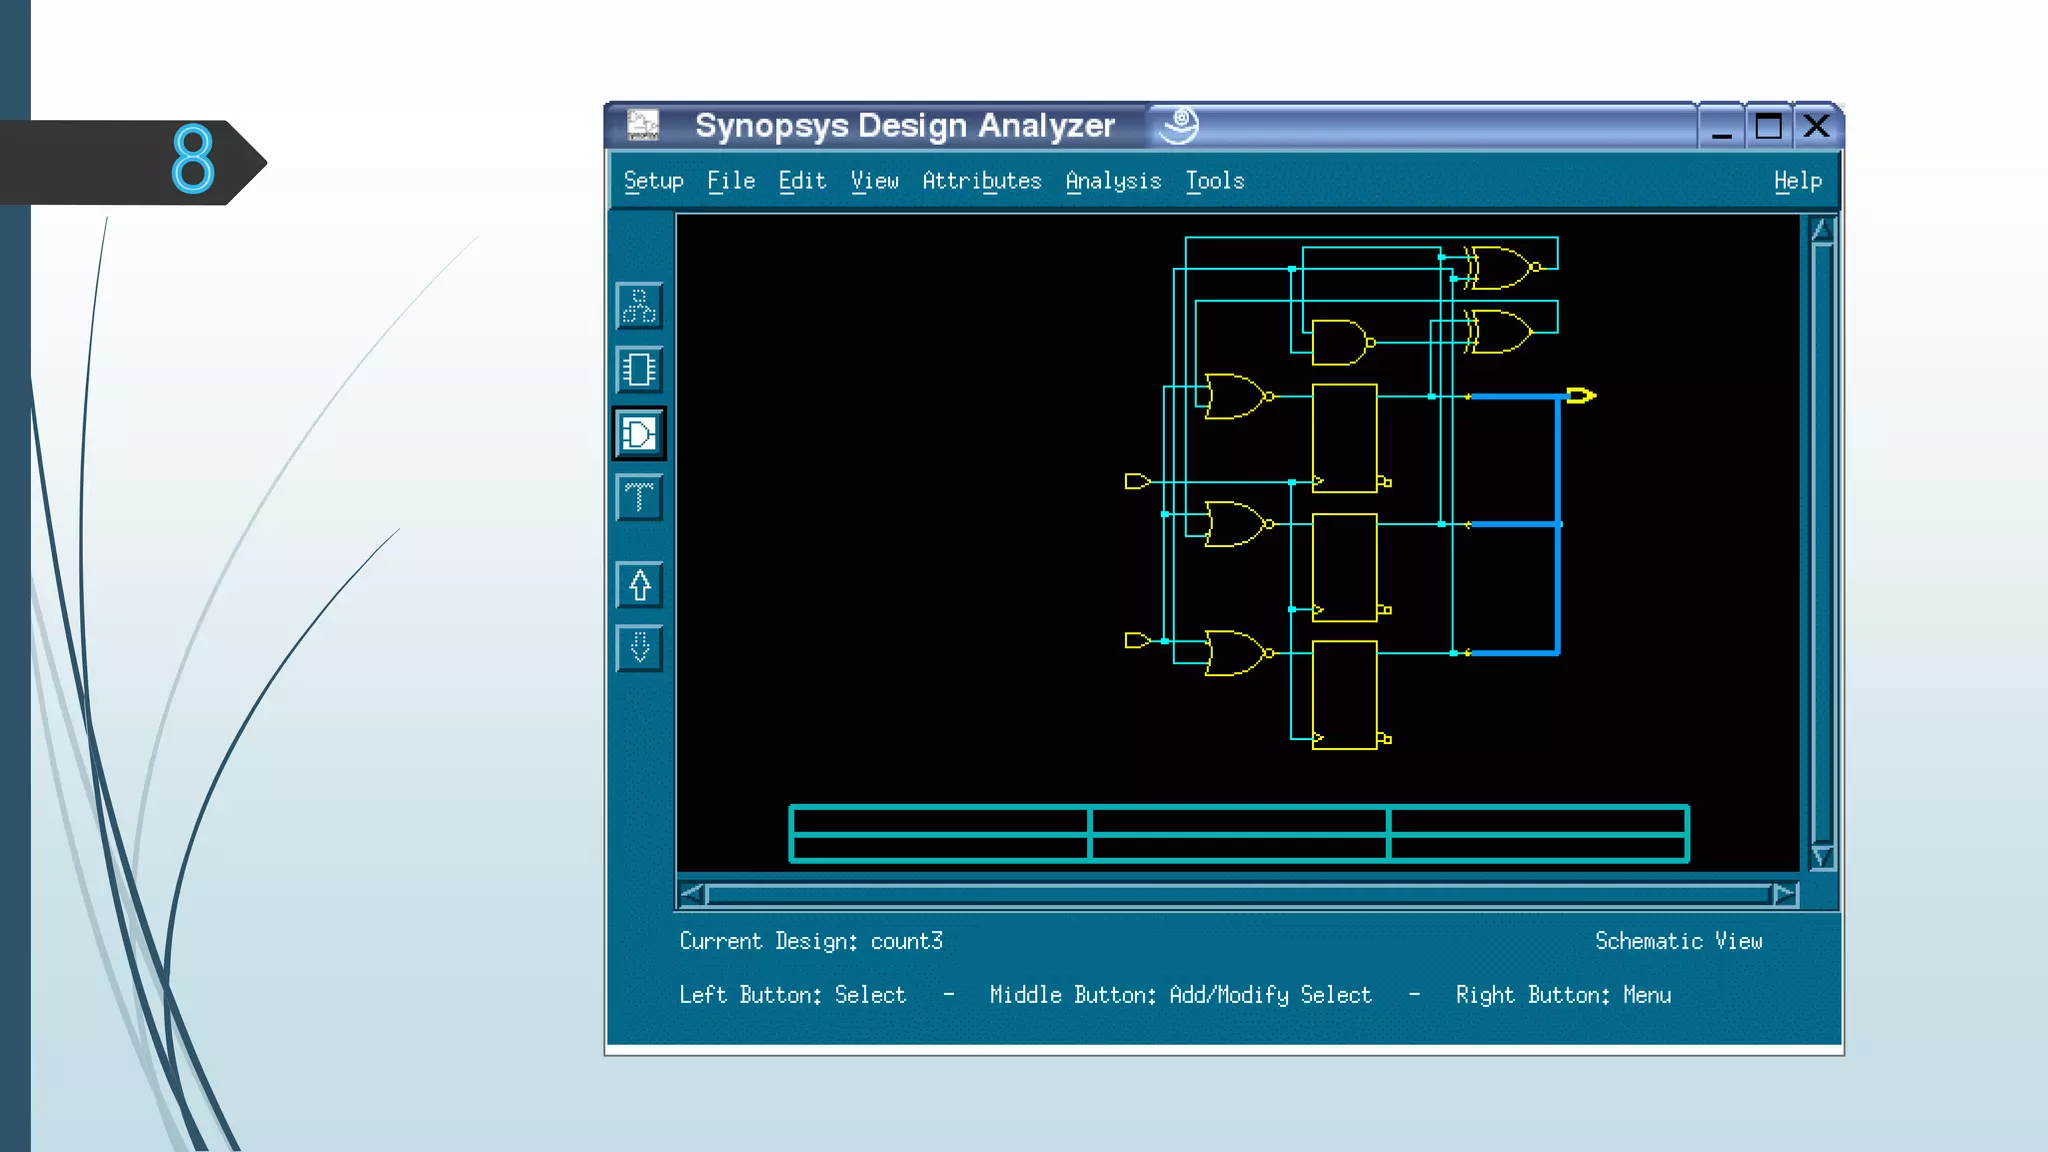Click the Text tool T icon
The width and height of the screenshot is (2048, 1152).
[x=639, y=497]
